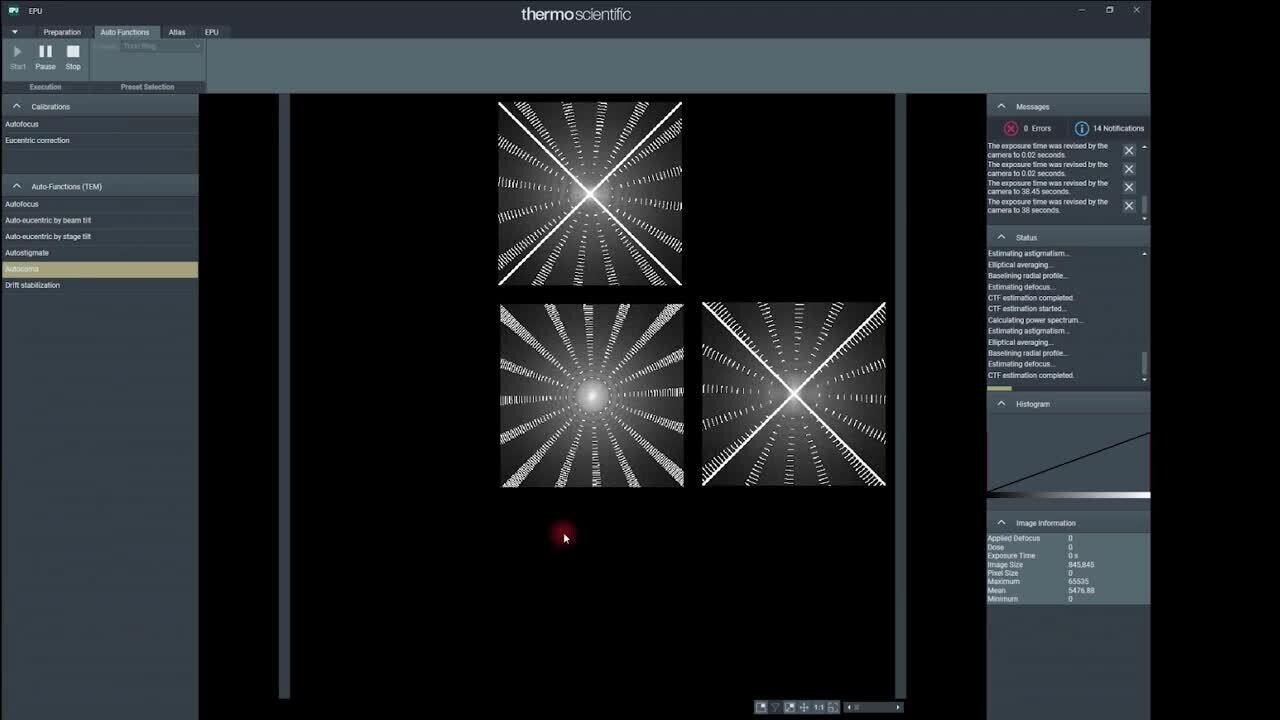Click the zoom slider in the viewer toolbar
The image size is (1280, 720).
(874, 707)
